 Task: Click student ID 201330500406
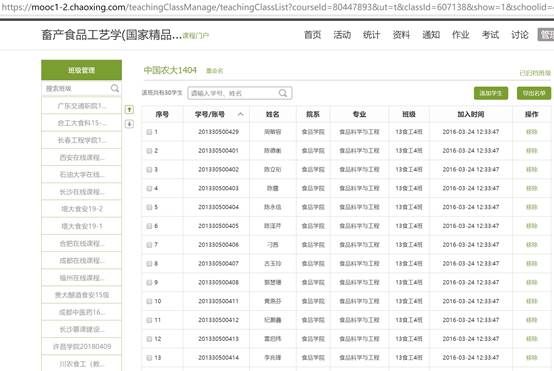coord(218,245)
